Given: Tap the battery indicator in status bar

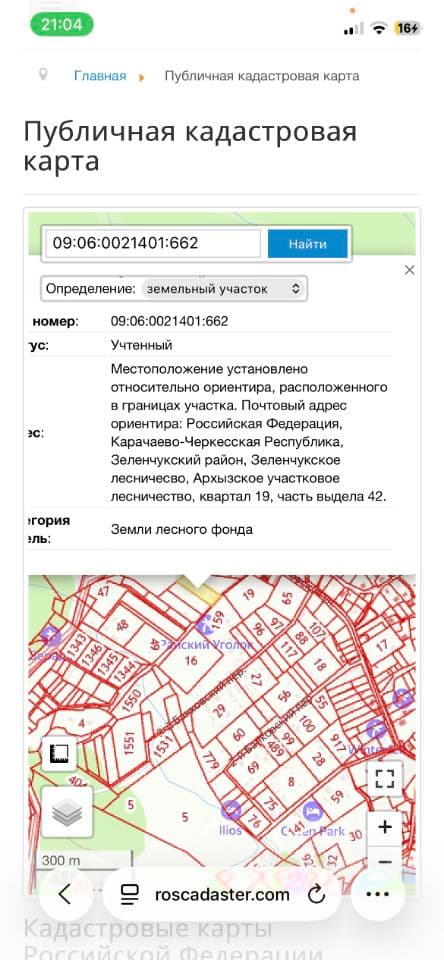Looking at the screenshot, I should [408, 28].
